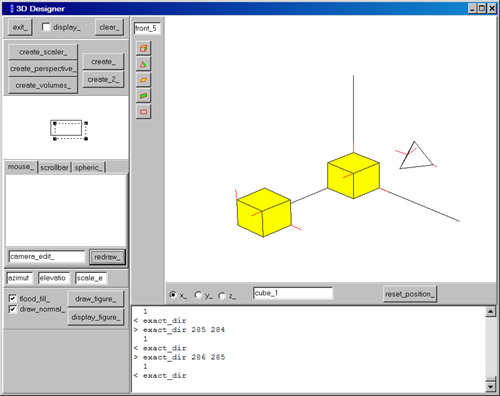Click the console line 'exact_dir 286 285'
Image resolution: width=500 pixels, height=396 pixels.
(x=184, y=357)
